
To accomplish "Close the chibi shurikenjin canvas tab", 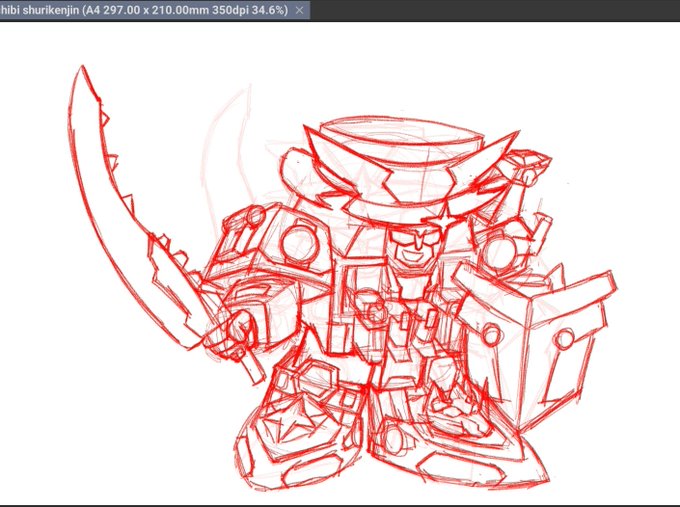I will point(299,10).
